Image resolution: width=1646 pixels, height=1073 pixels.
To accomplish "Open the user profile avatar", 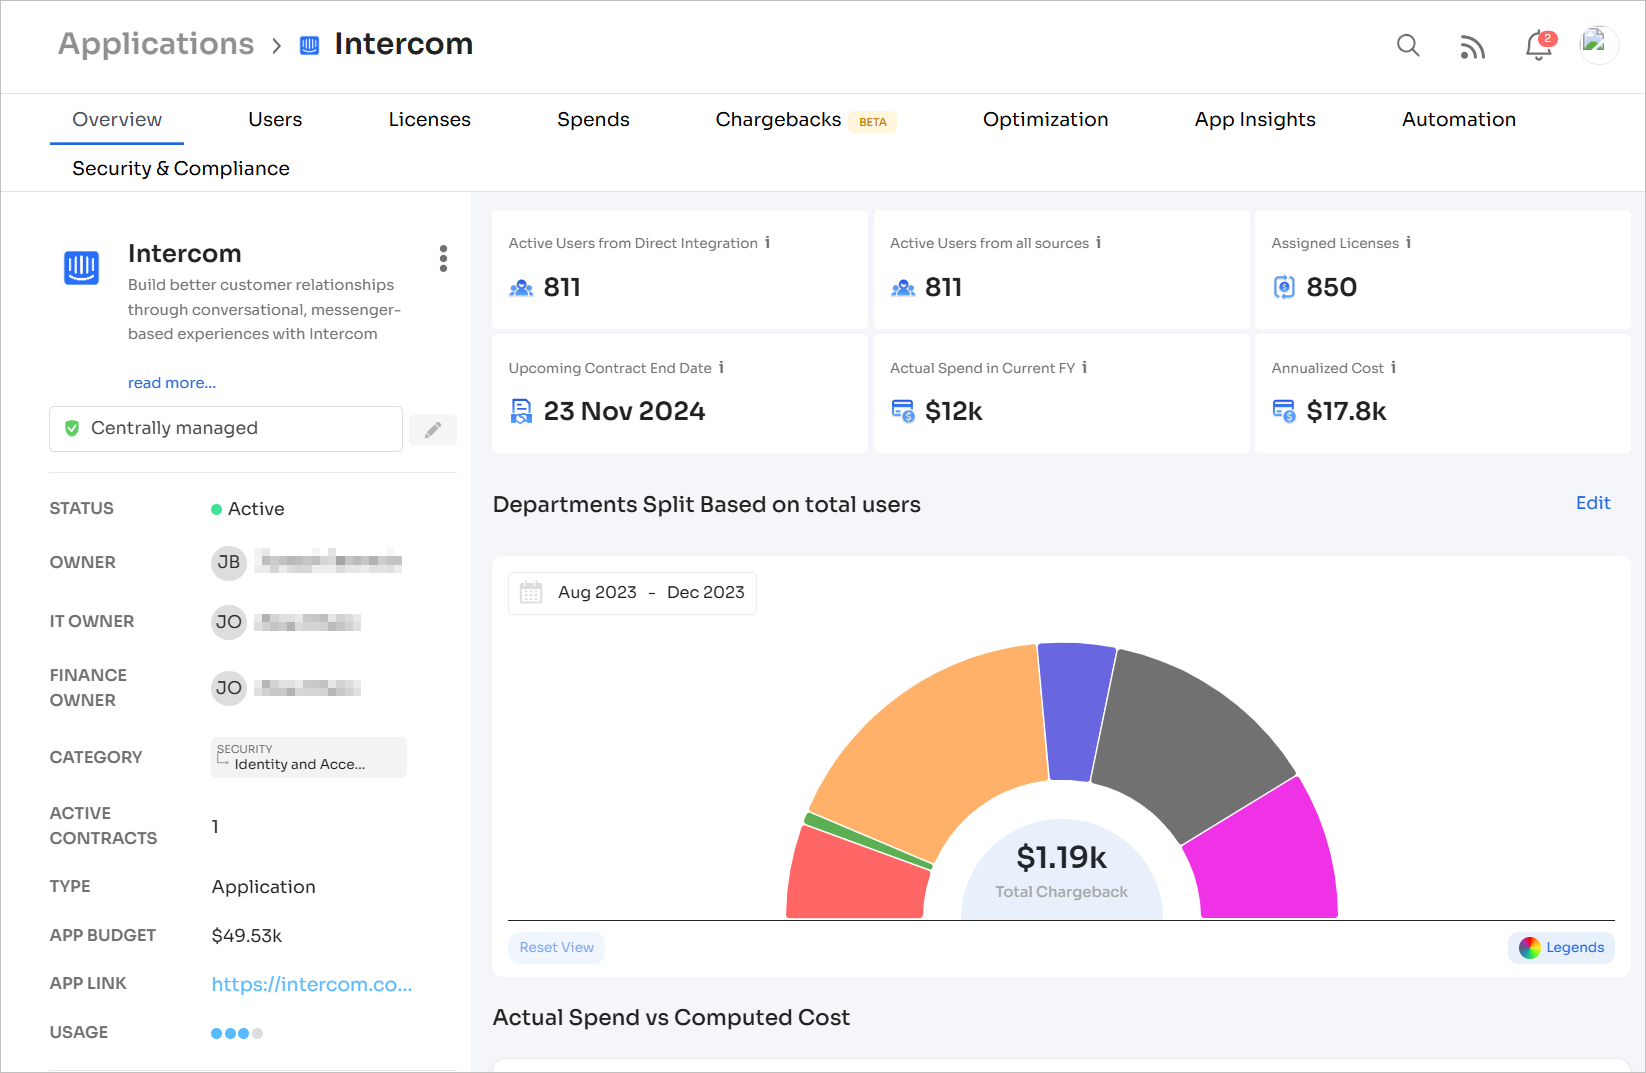I will pyautogui.click(x=1598, y=45).
